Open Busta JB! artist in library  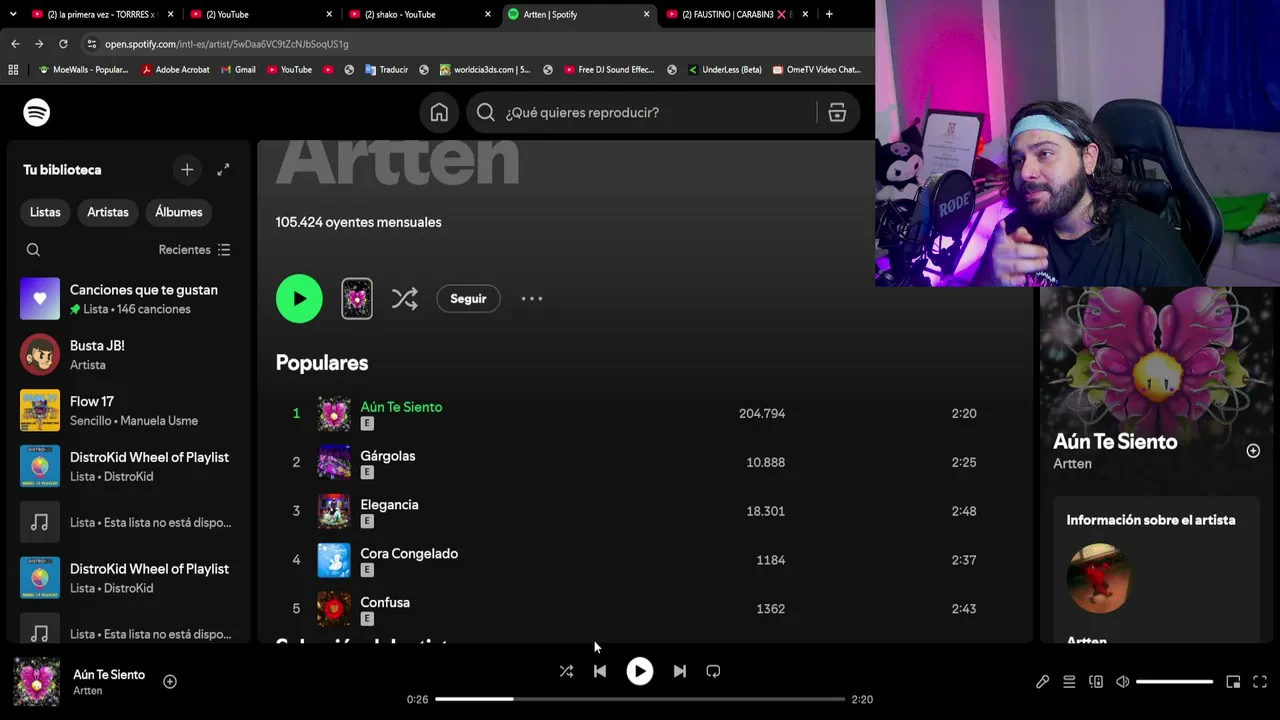[x=128, y=355]
